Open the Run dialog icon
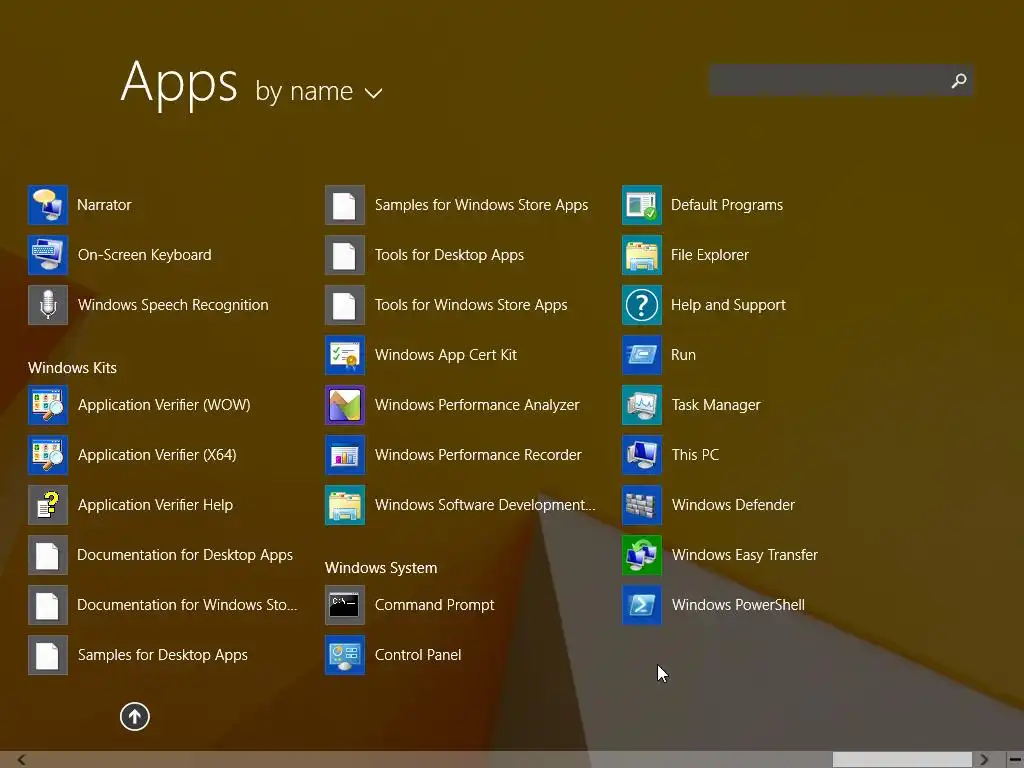 (x=642, y=355)
